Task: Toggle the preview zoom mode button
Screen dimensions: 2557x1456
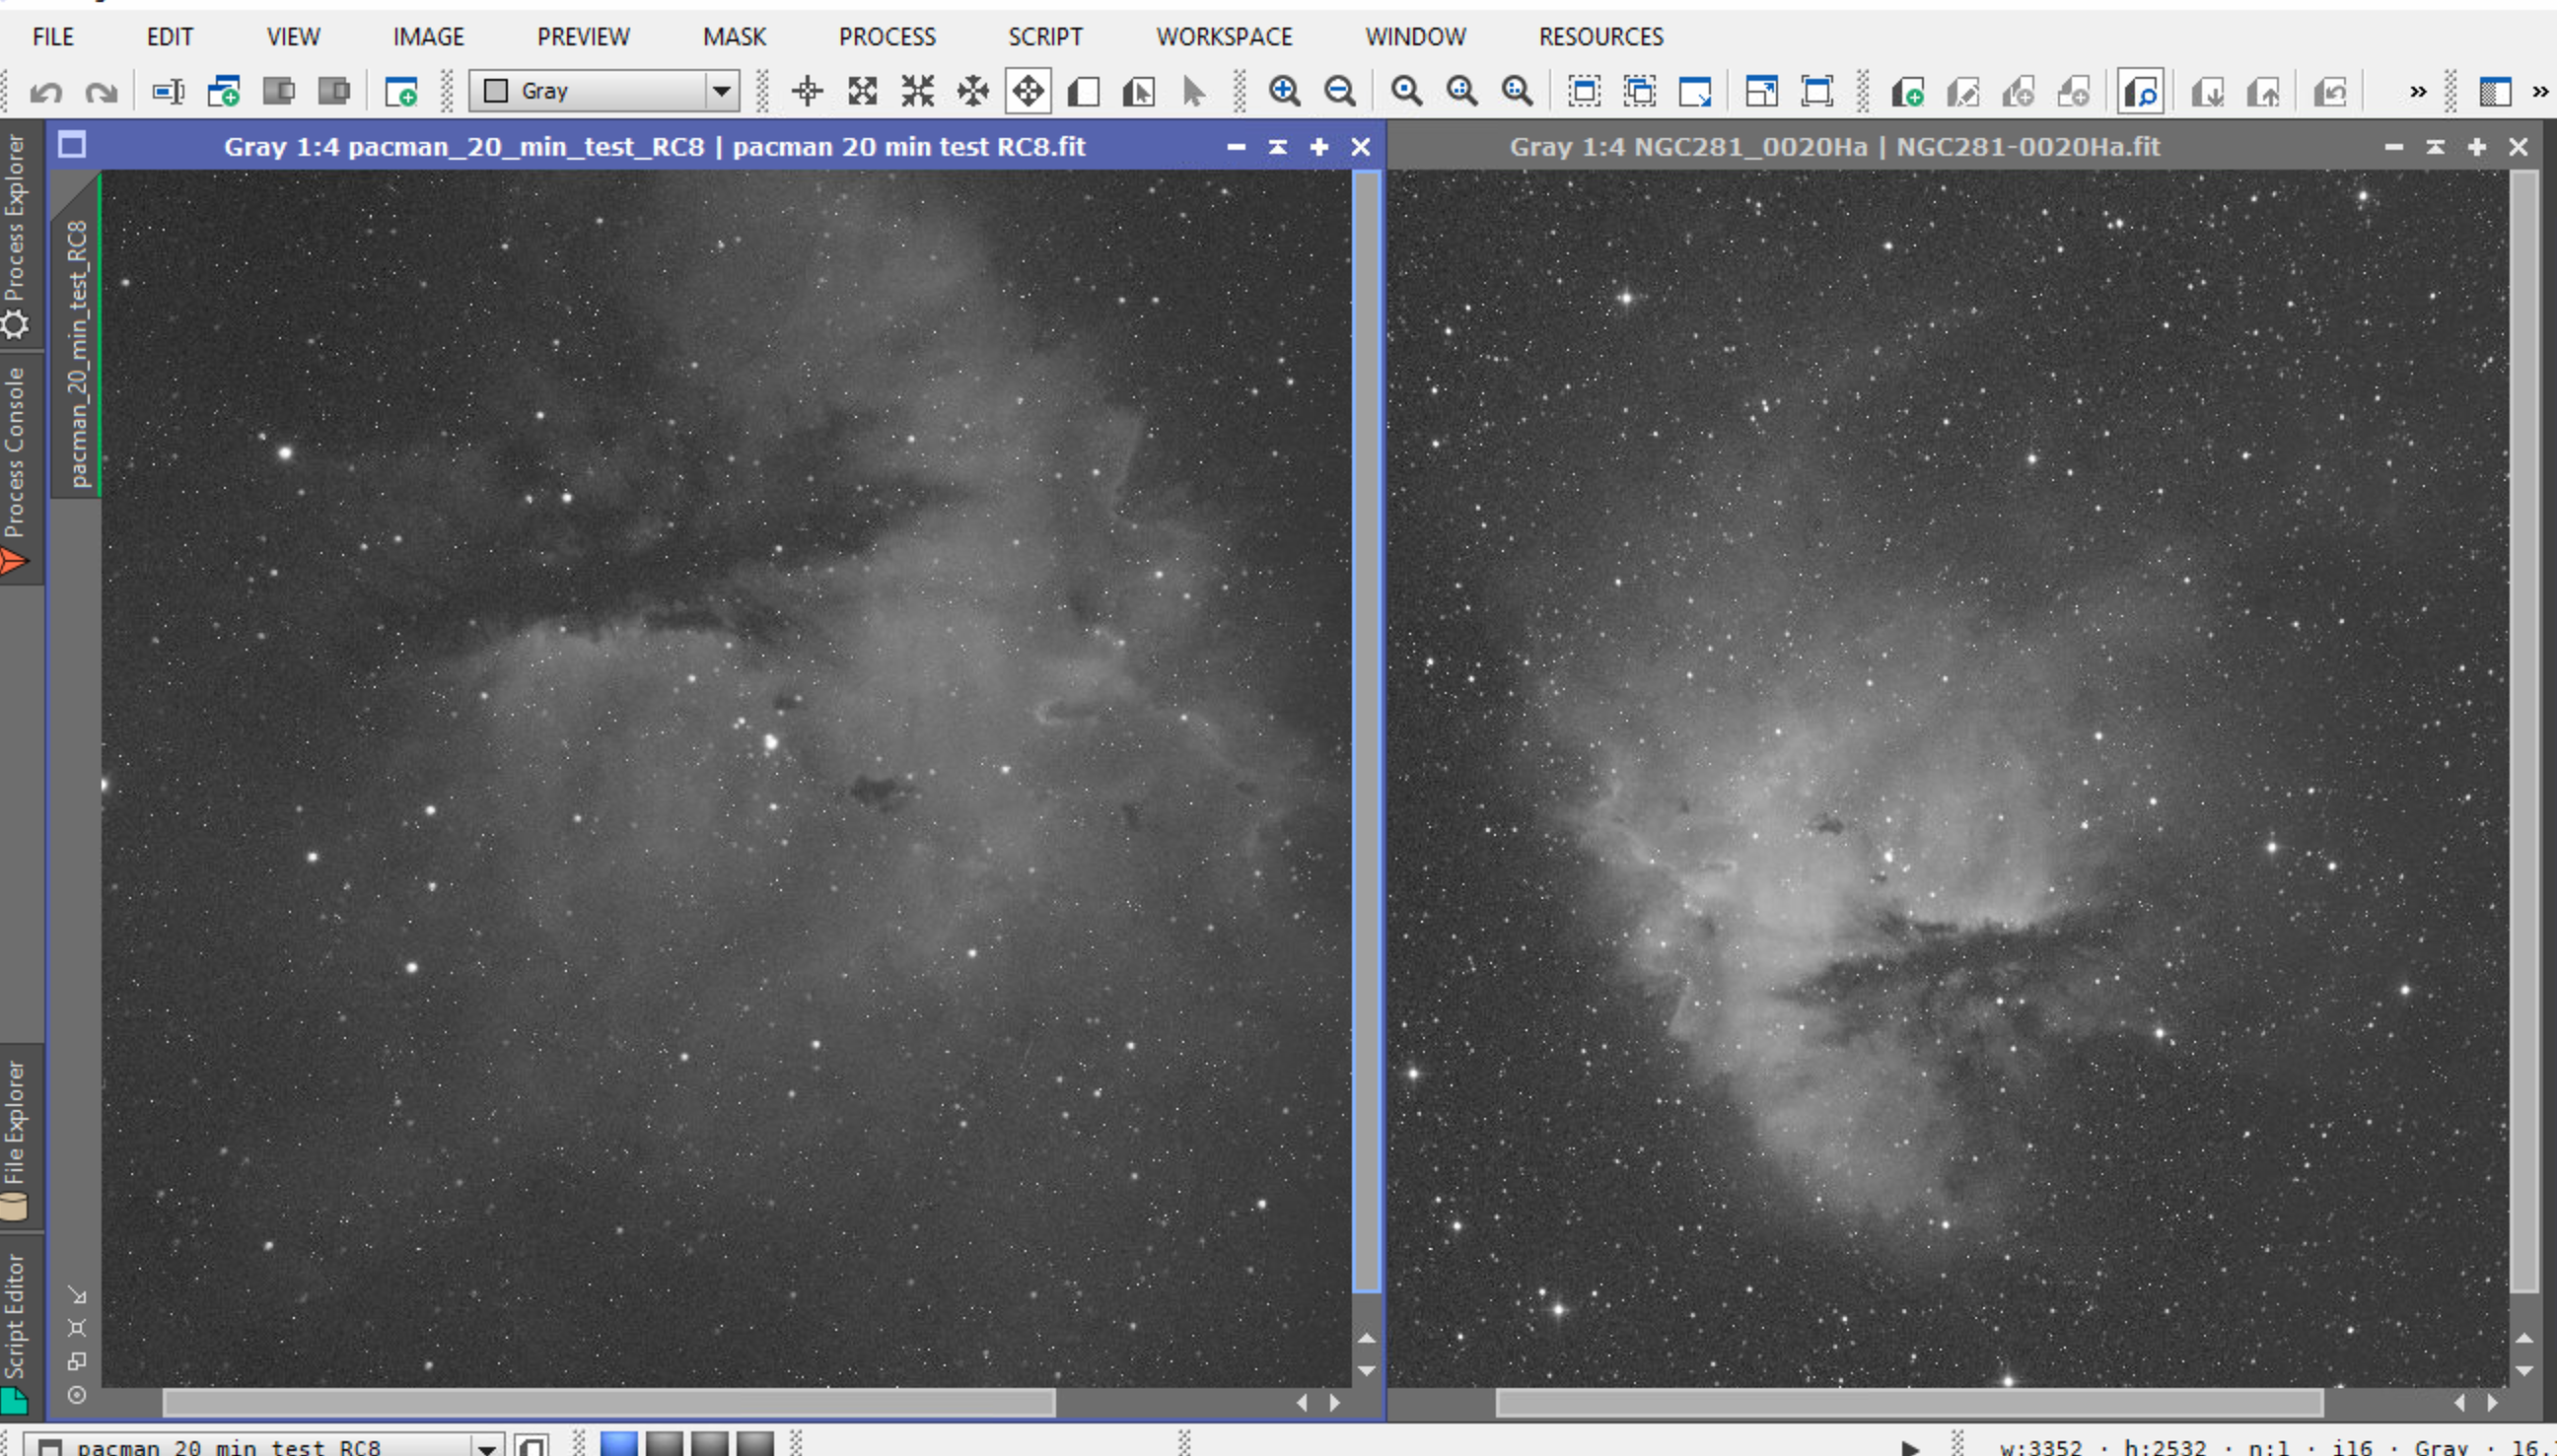Action: pyautogui.click(x=2140, y=92)
